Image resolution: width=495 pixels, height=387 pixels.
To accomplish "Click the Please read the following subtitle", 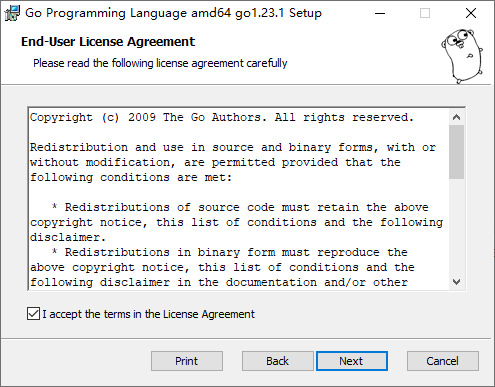I will 160,63.
